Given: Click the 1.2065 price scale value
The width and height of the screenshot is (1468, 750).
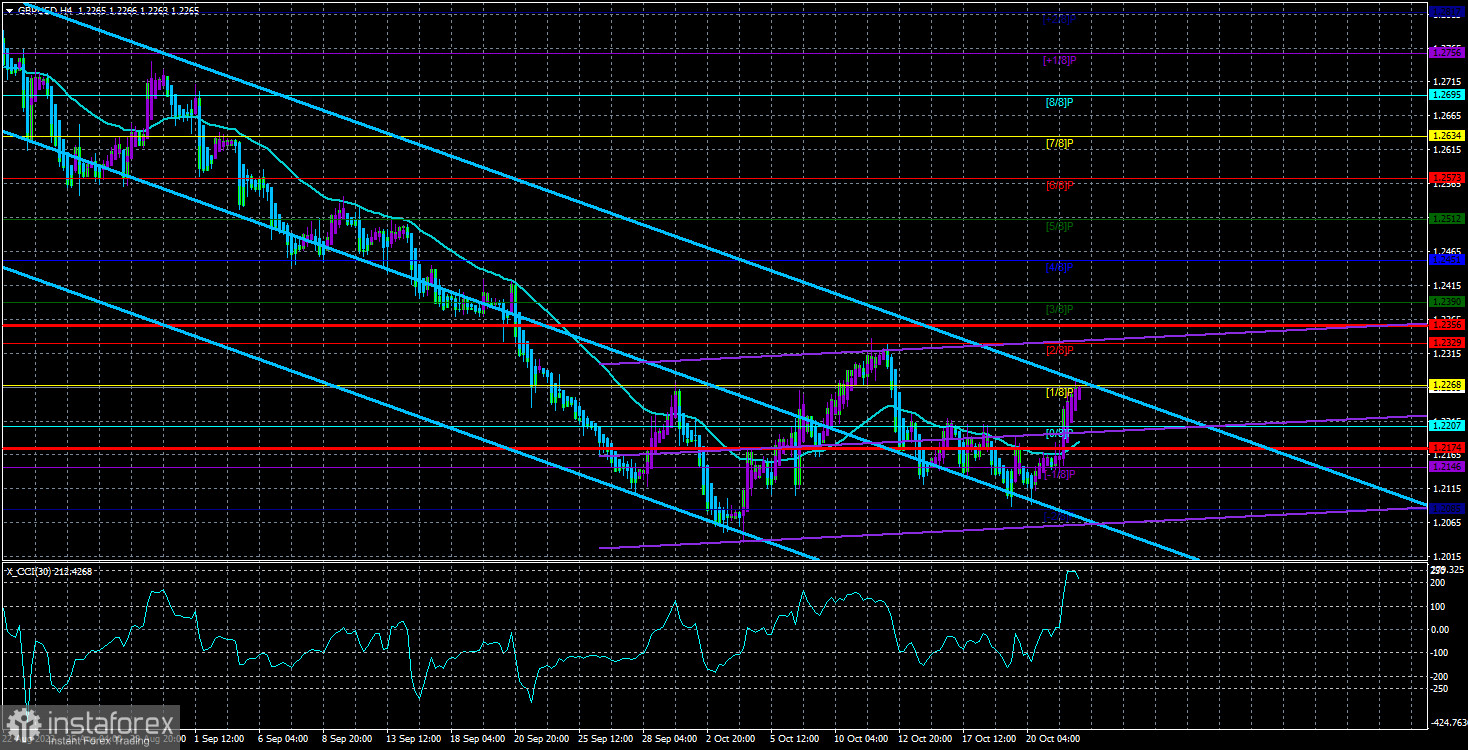Looking at the screenshot, I should [x=1446, y=522].
